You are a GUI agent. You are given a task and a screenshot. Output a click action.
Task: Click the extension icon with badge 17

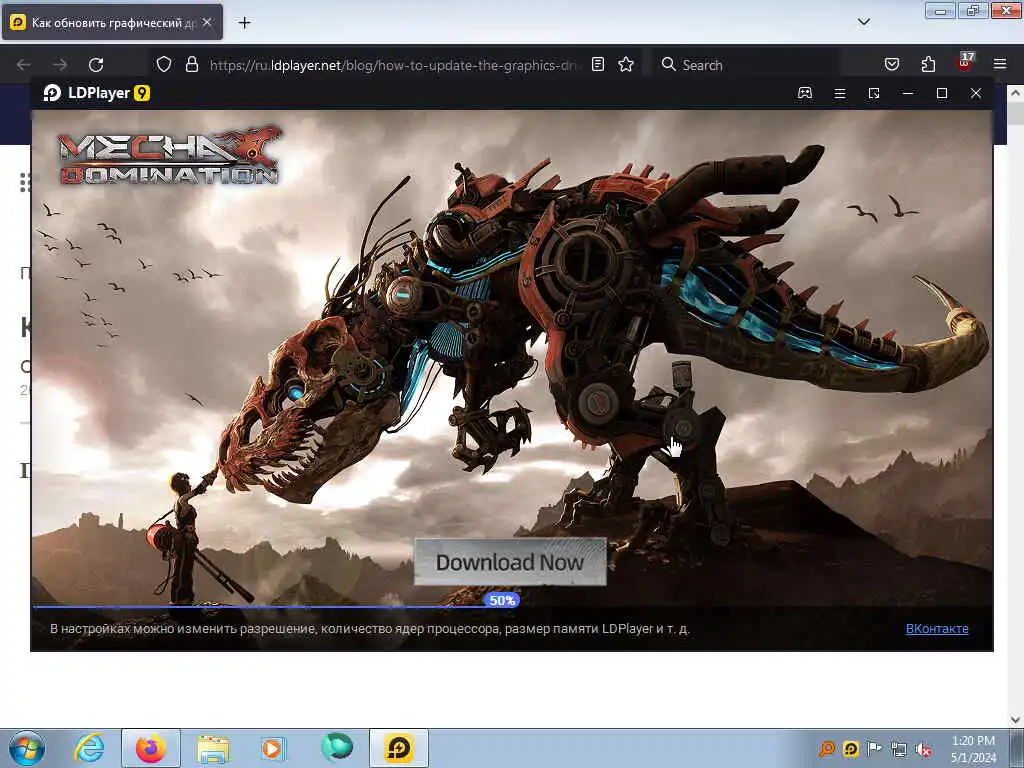click(x=965, y=63)
